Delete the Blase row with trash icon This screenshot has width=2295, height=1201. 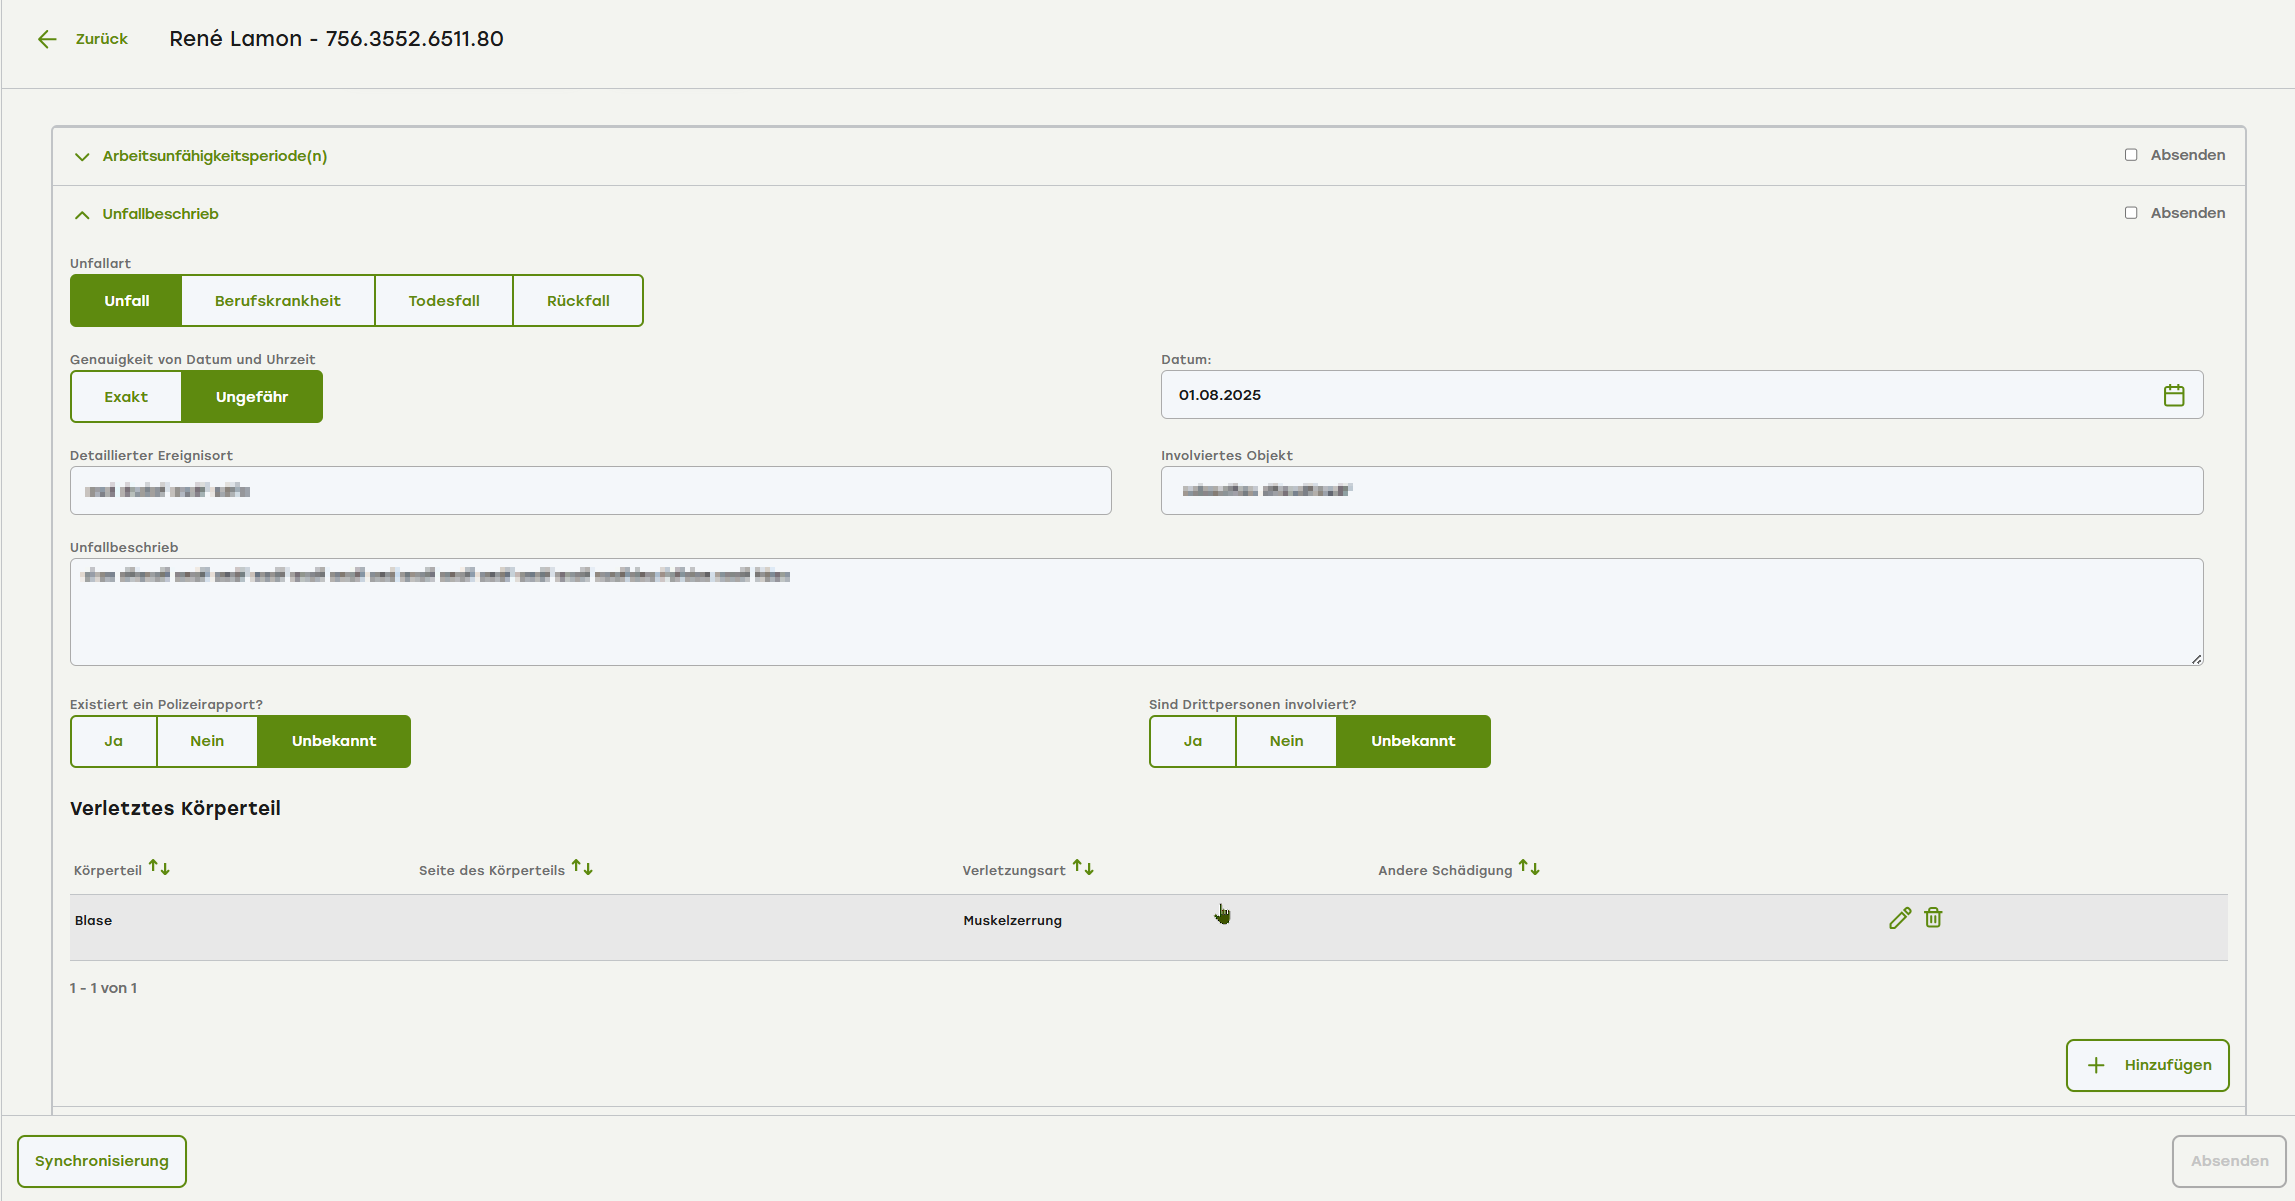tap(1933, 918)
